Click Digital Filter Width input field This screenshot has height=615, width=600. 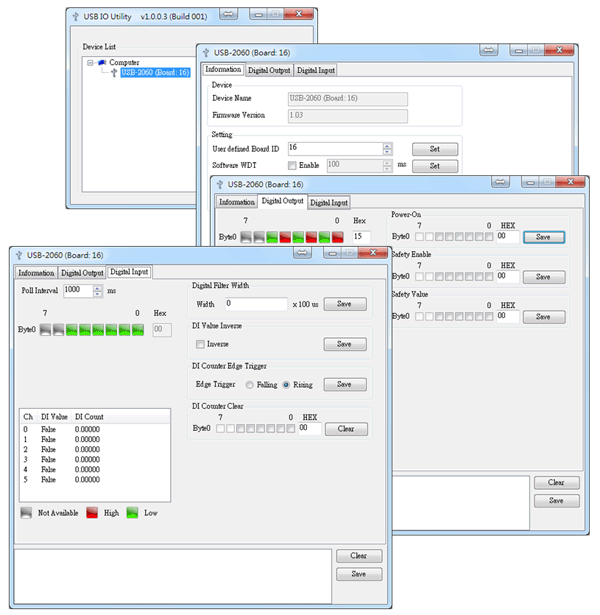[x=256, y=304]
